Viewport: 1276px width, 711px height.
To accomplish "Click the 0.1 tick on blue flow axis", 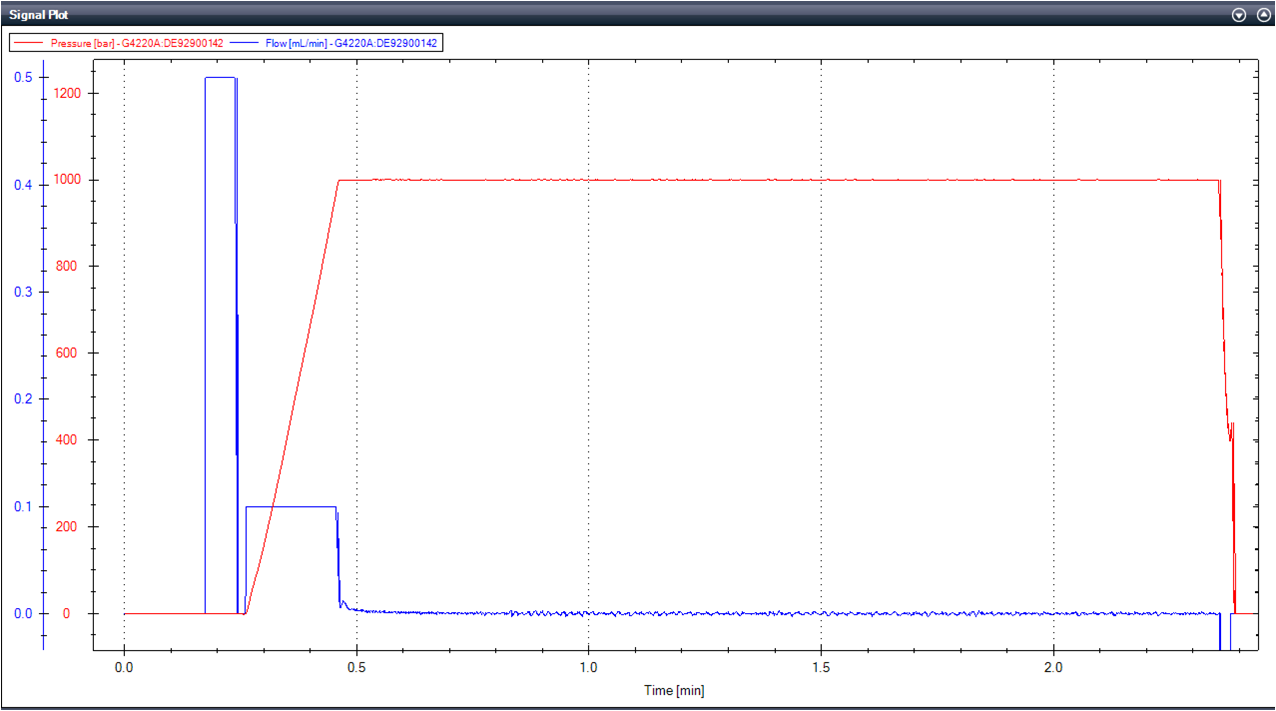I will point(21,506).
